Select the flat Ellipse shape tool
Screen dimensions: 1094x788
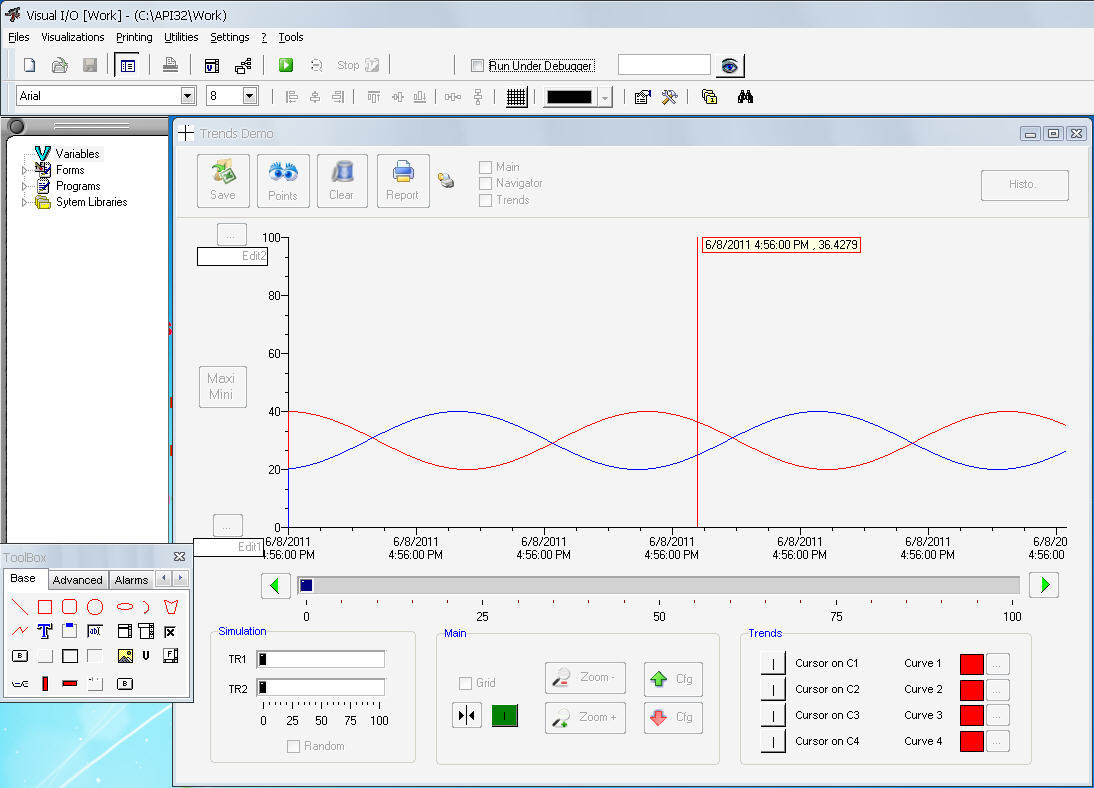[x=125, y=607]
